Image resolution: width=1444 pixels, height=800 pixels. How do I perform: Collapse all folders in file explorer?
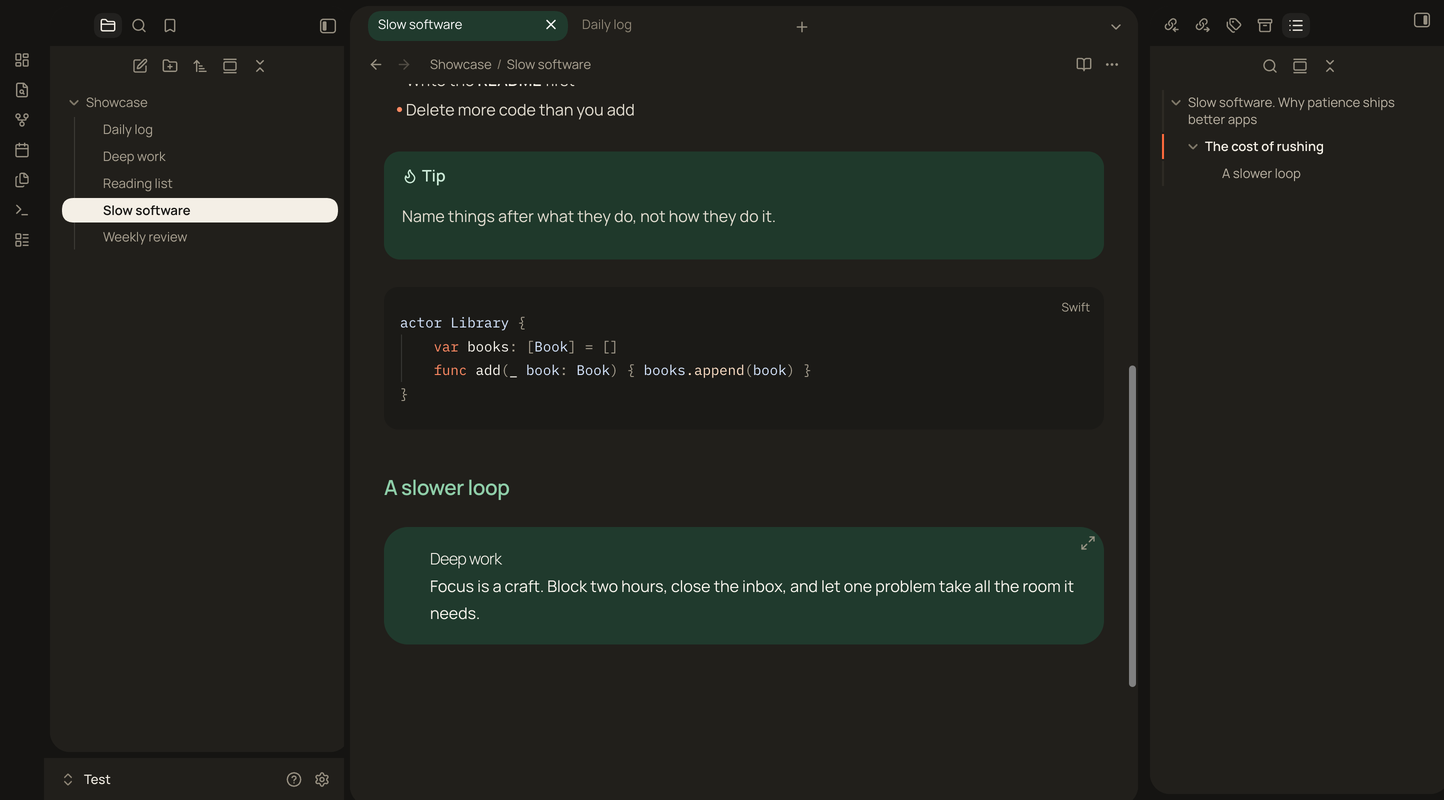point(260,66)
